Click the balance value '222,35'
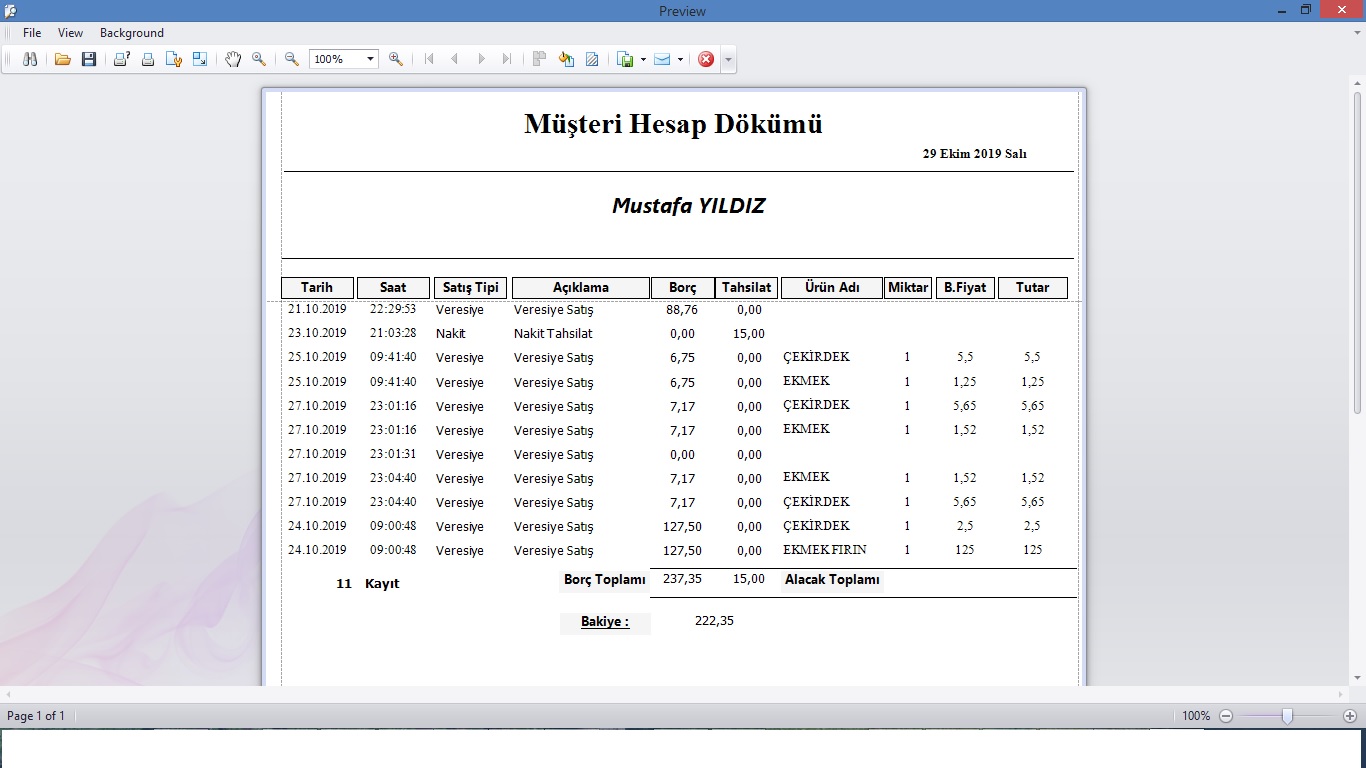Viewport: 1366px width, 768px height. click(714, 621)
